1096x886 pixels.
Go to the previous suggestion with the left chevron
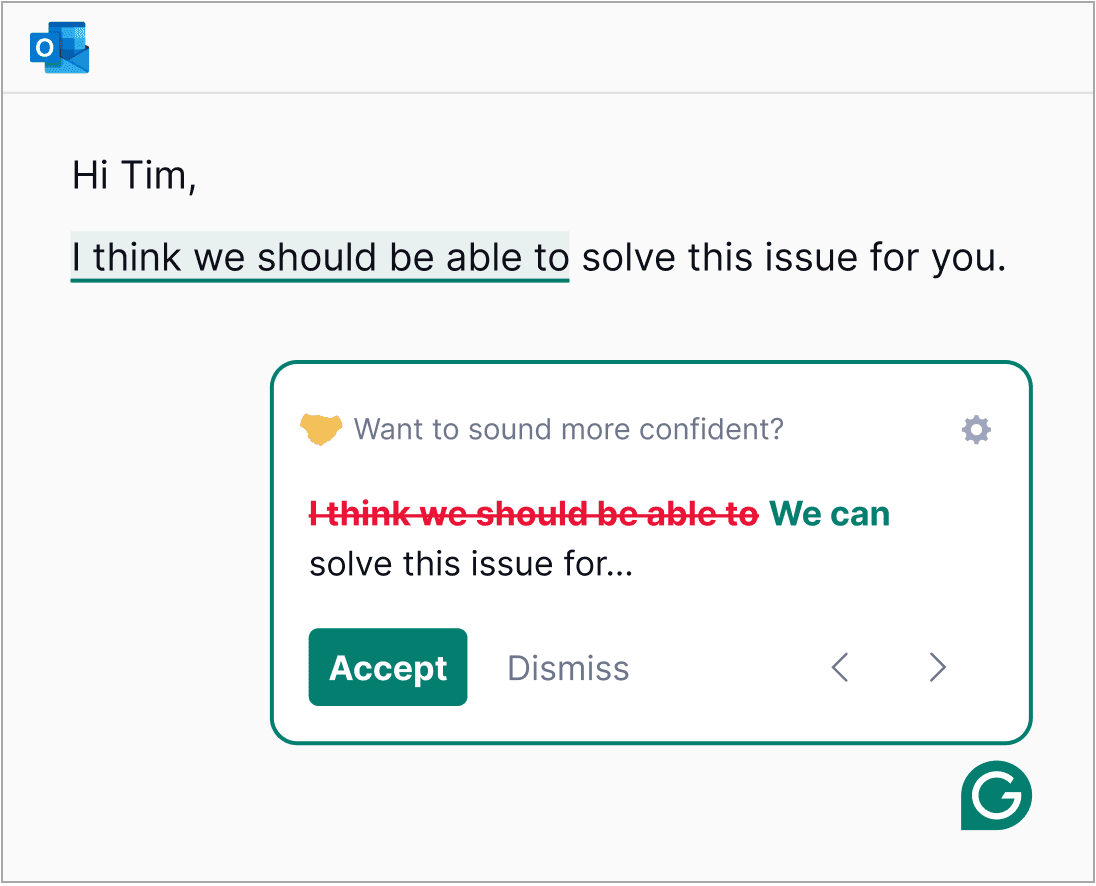coord(840,667)
